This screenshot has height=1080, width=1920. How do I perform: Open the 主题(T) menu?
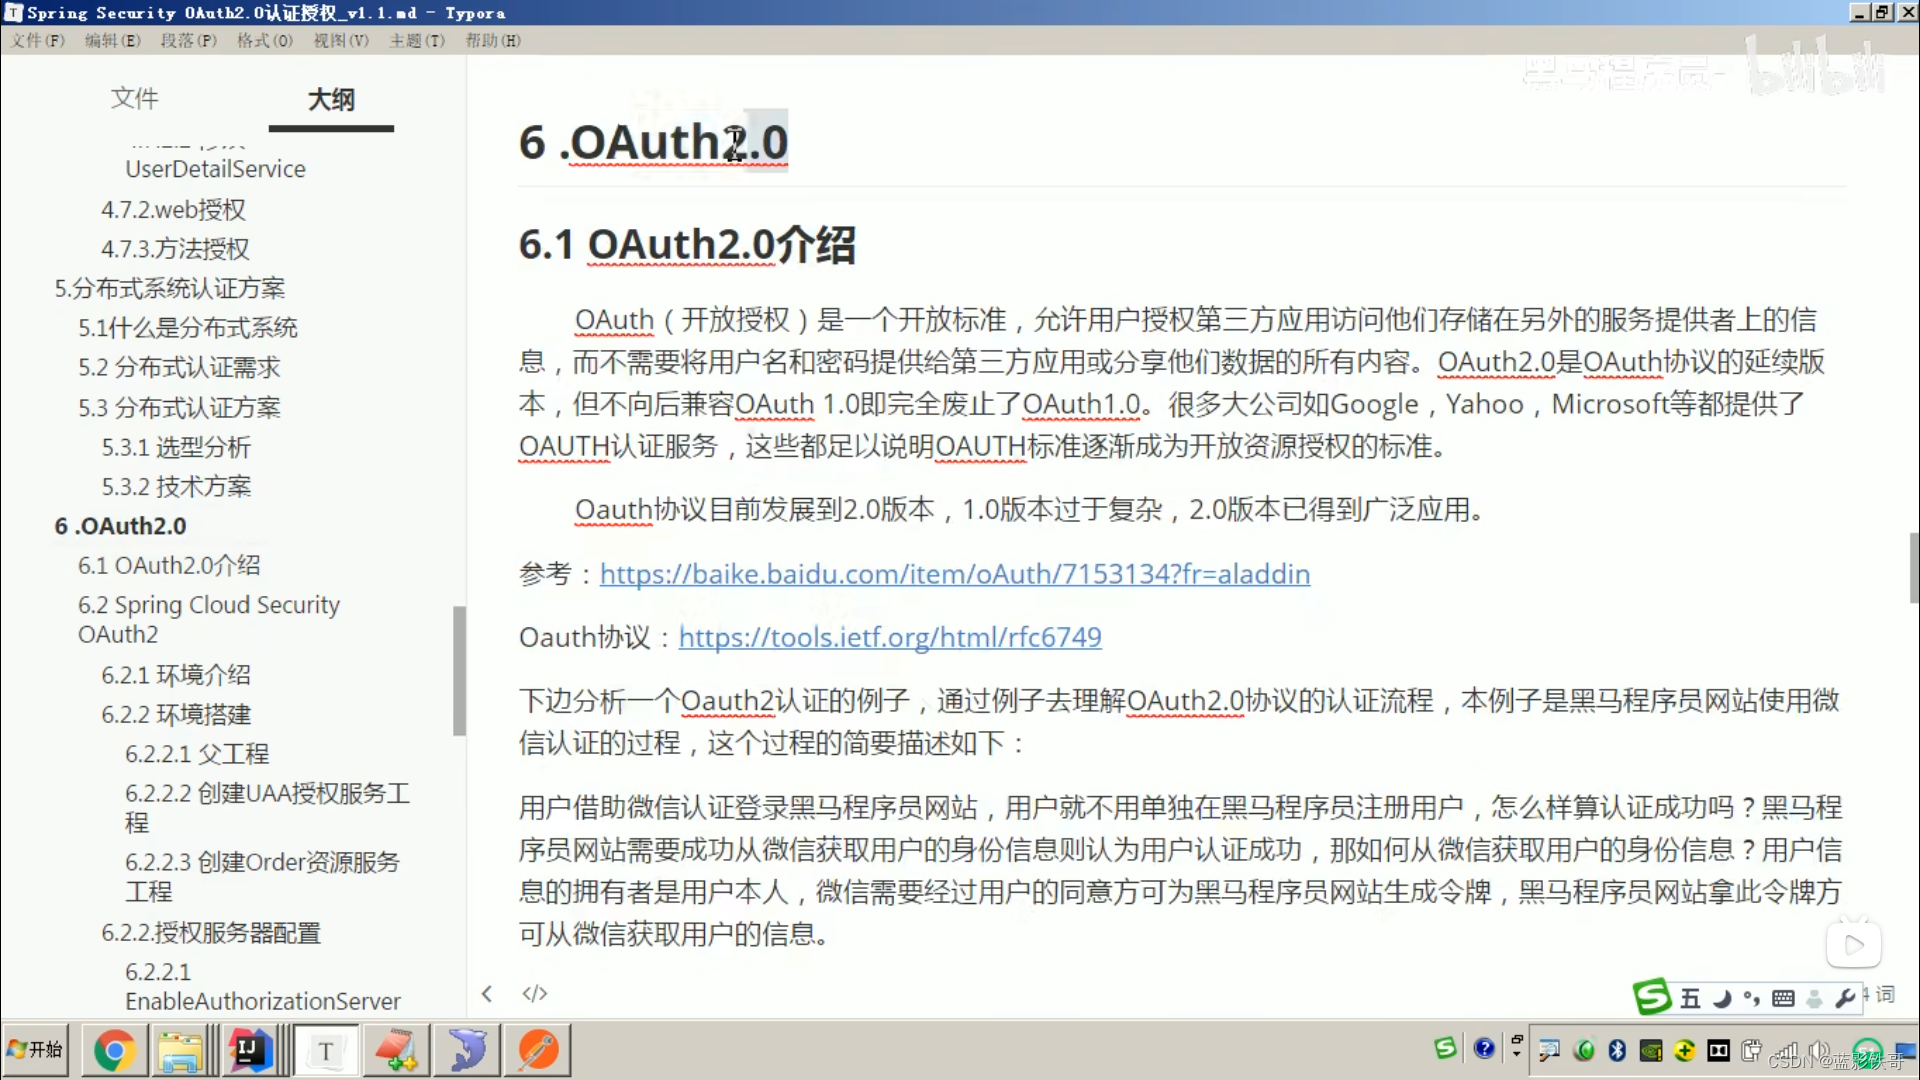click(x=417, y=40)
